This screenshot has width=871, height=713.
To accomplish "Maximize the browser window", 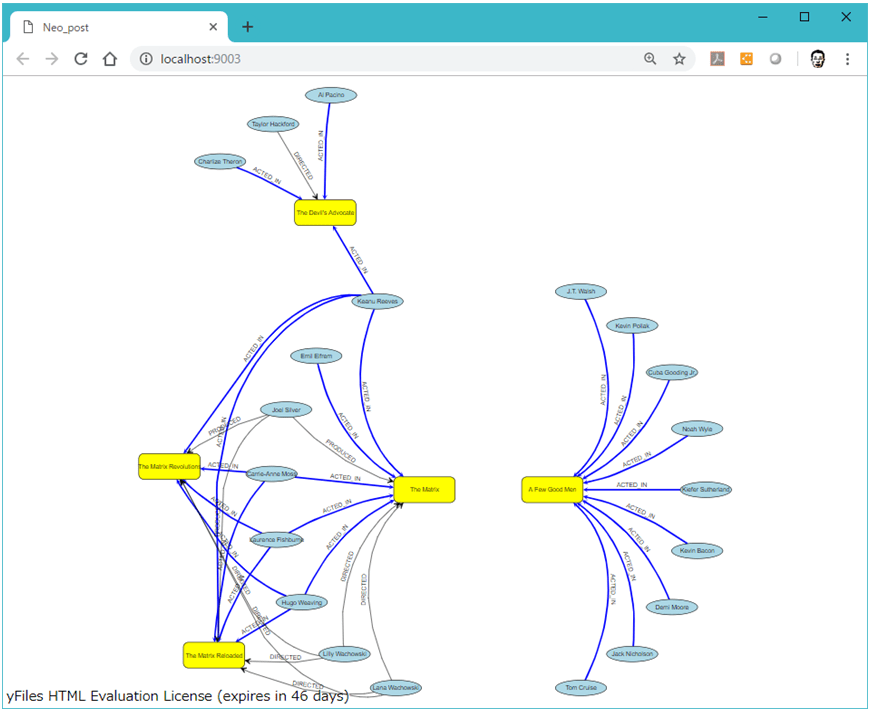I will pyautogui.click(x=804, y=17).
